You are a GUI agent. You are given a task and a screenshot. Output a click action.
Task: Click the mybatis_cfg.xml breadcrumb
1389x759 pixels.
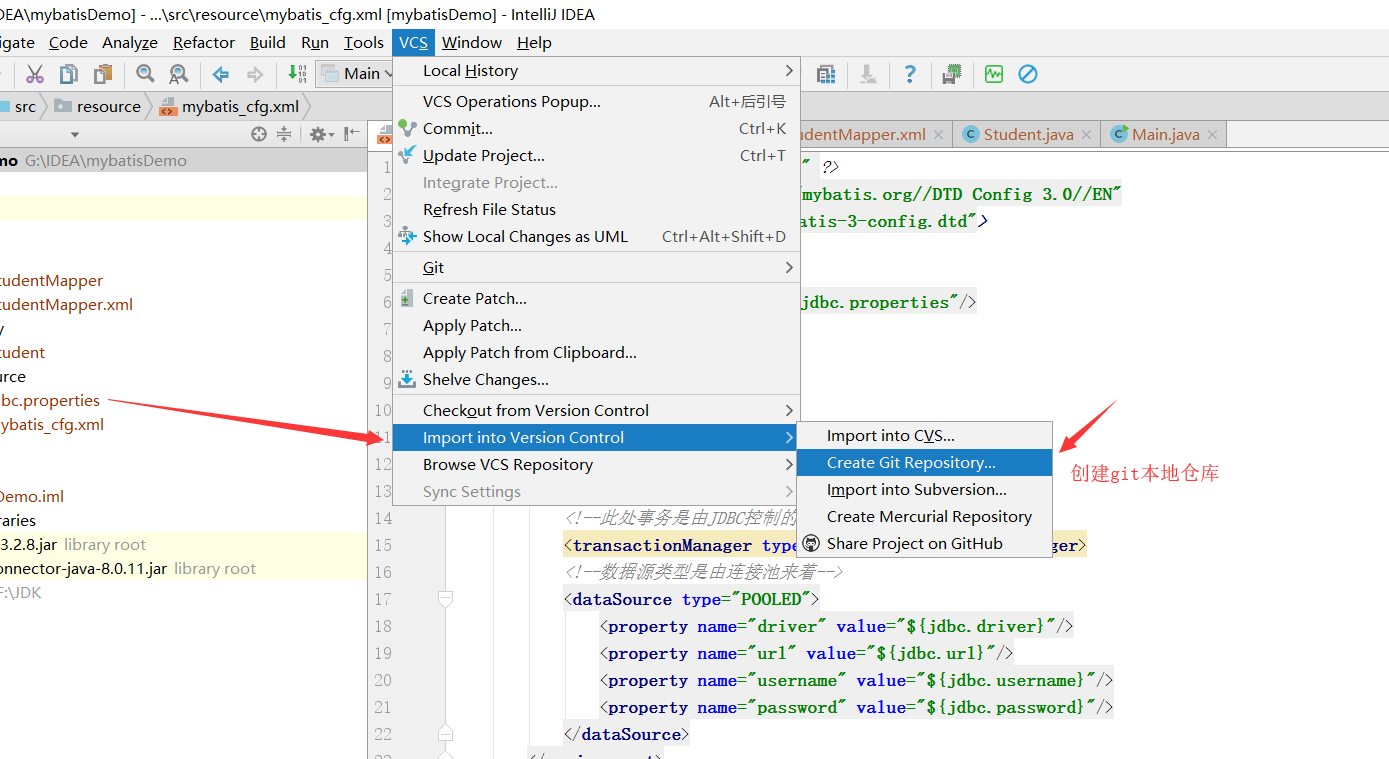[x=229, y=106]
